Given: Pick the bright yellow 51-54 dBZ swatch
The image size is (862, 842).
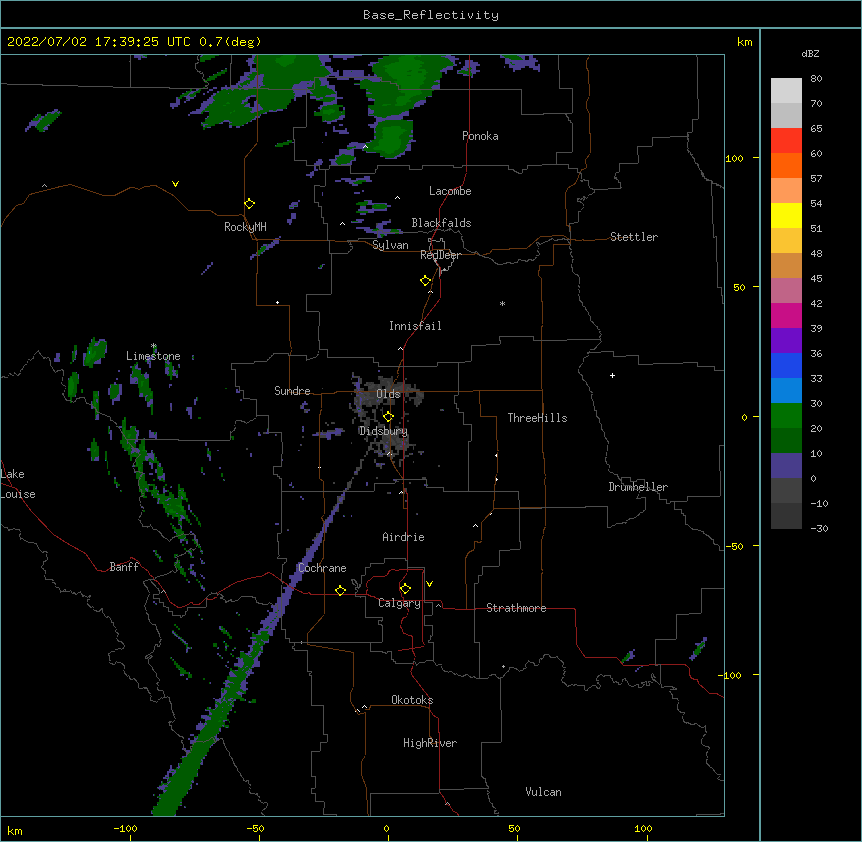Looking at the screenshot, I should [x=786, y=215].
